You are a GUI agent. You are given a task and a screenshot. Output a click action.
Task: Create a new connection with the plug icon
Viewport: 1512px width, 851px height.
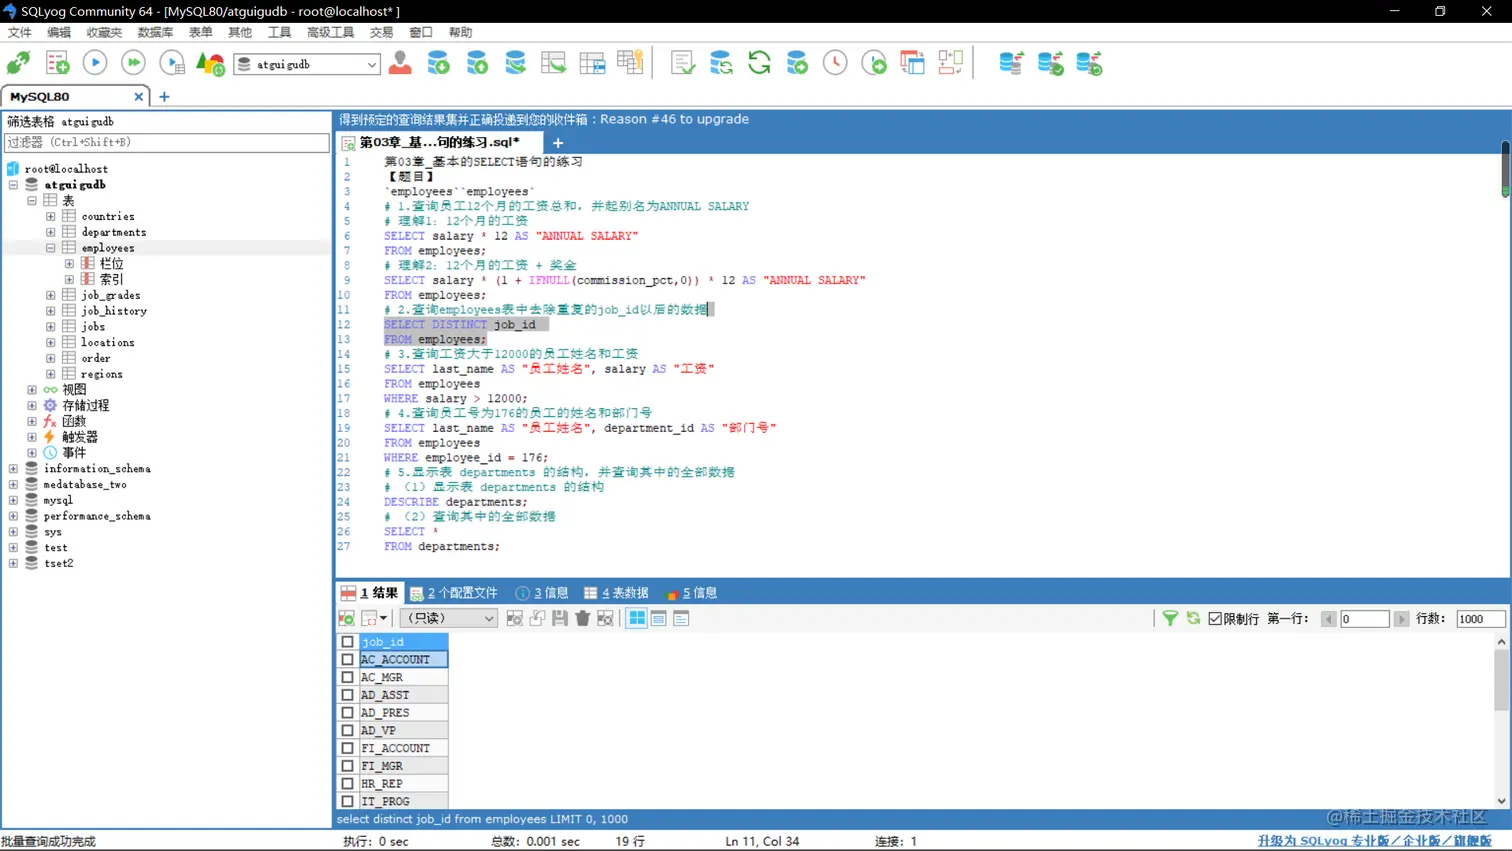(18, 63)
